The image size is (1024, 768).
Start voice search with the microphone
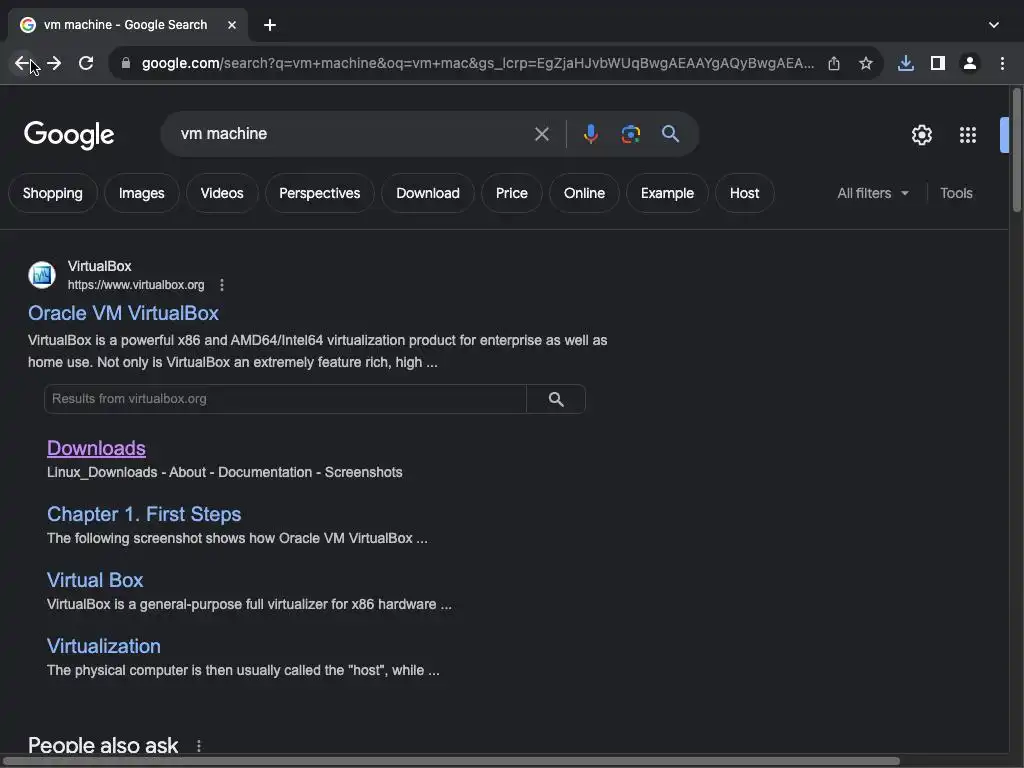point(590,134)
